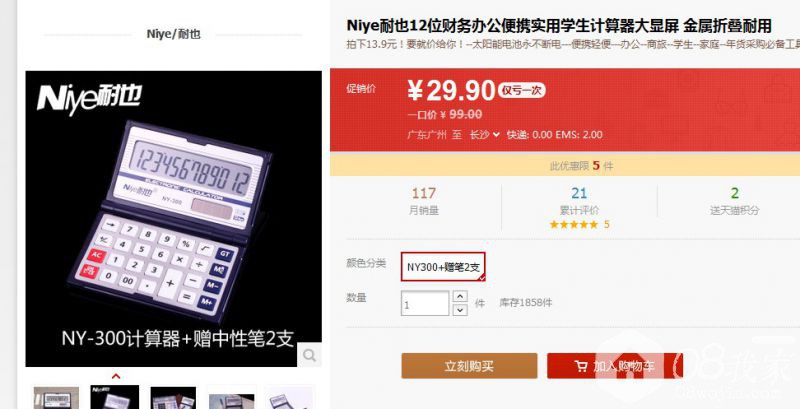Select the third product thumbnail

coord(173,398)
